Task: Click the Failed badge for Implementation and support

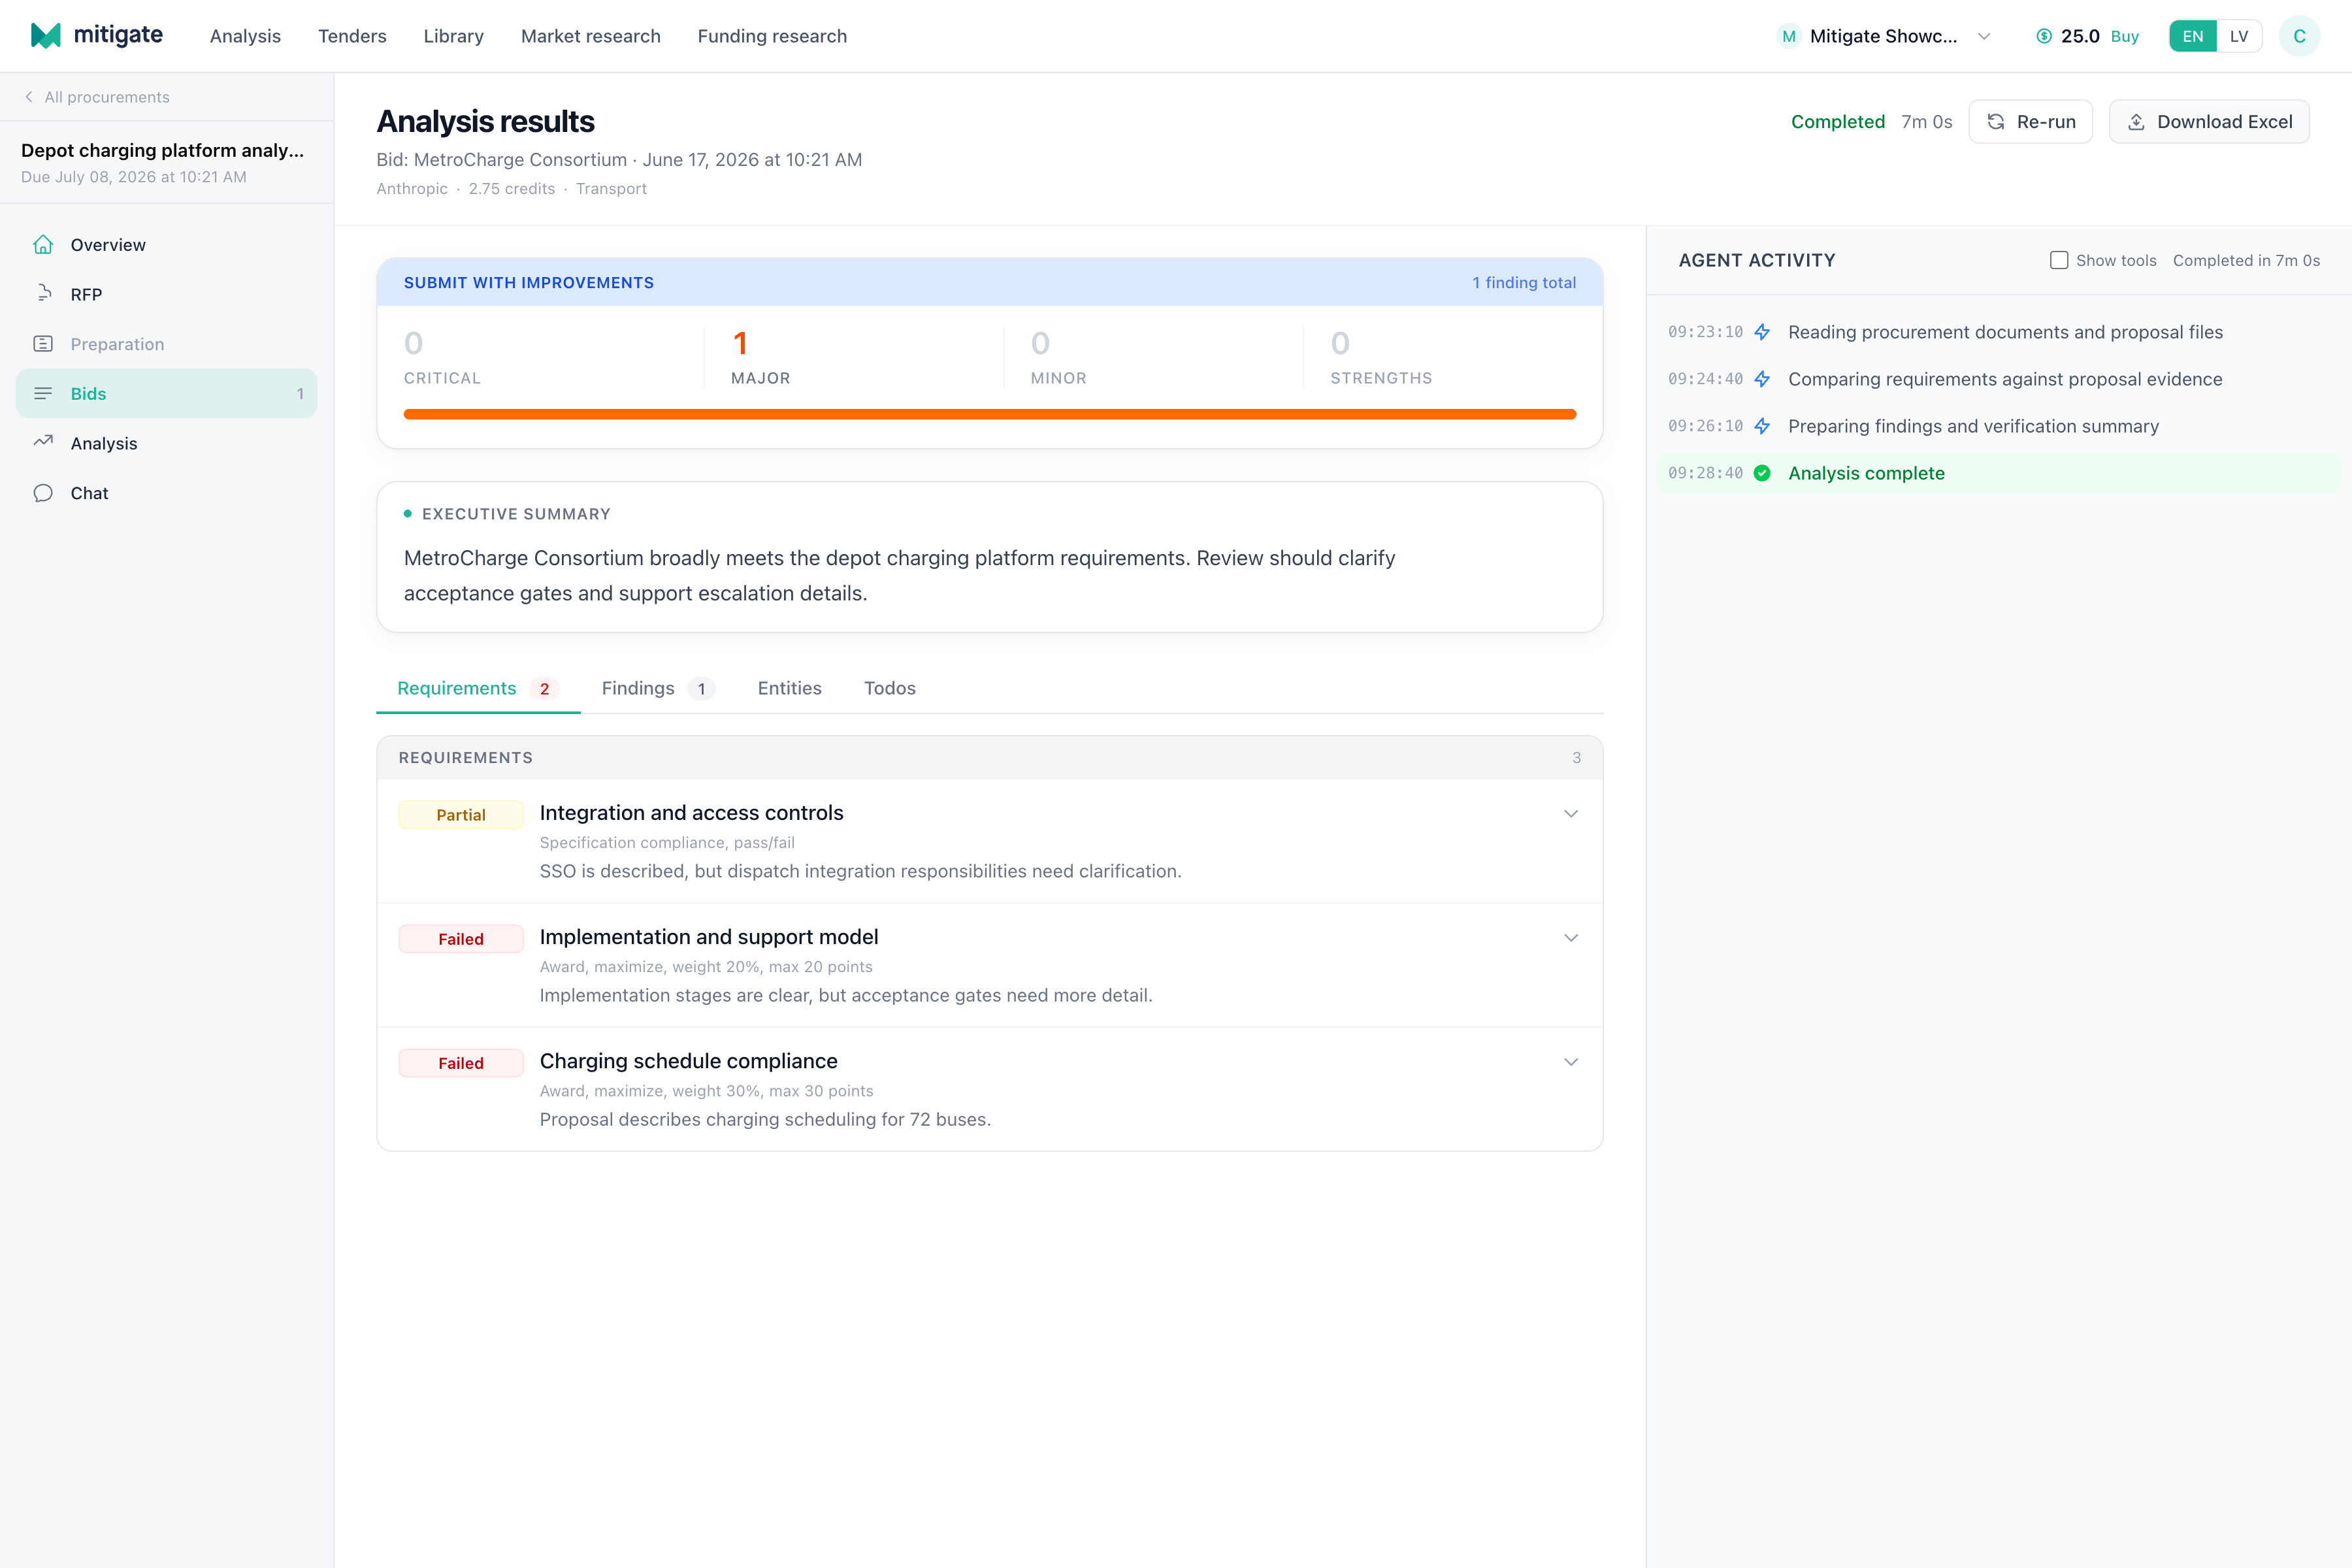Action: pos(461,939)
